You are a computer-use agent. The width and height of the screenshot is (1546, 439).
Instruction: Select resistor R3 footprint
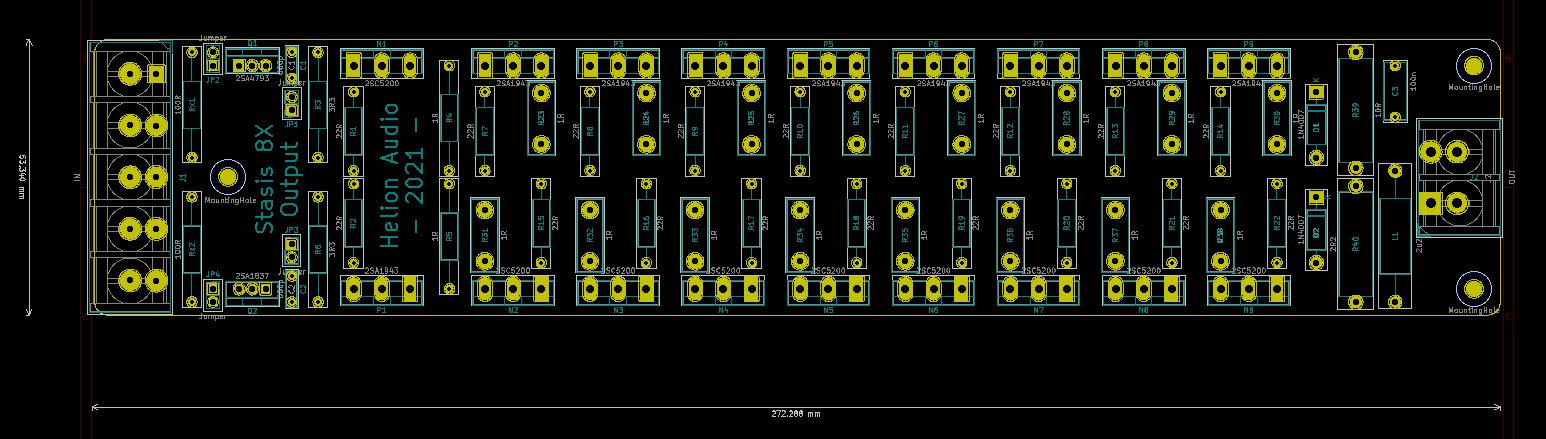click(318, 103)
